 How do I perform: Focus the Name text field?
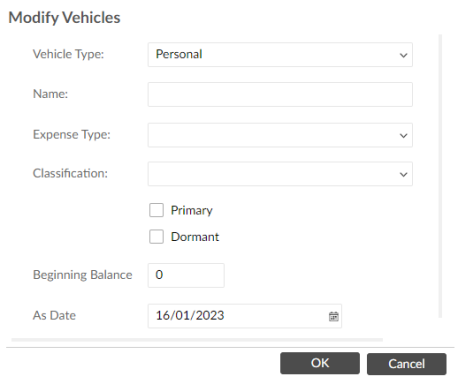pos(280,95)
